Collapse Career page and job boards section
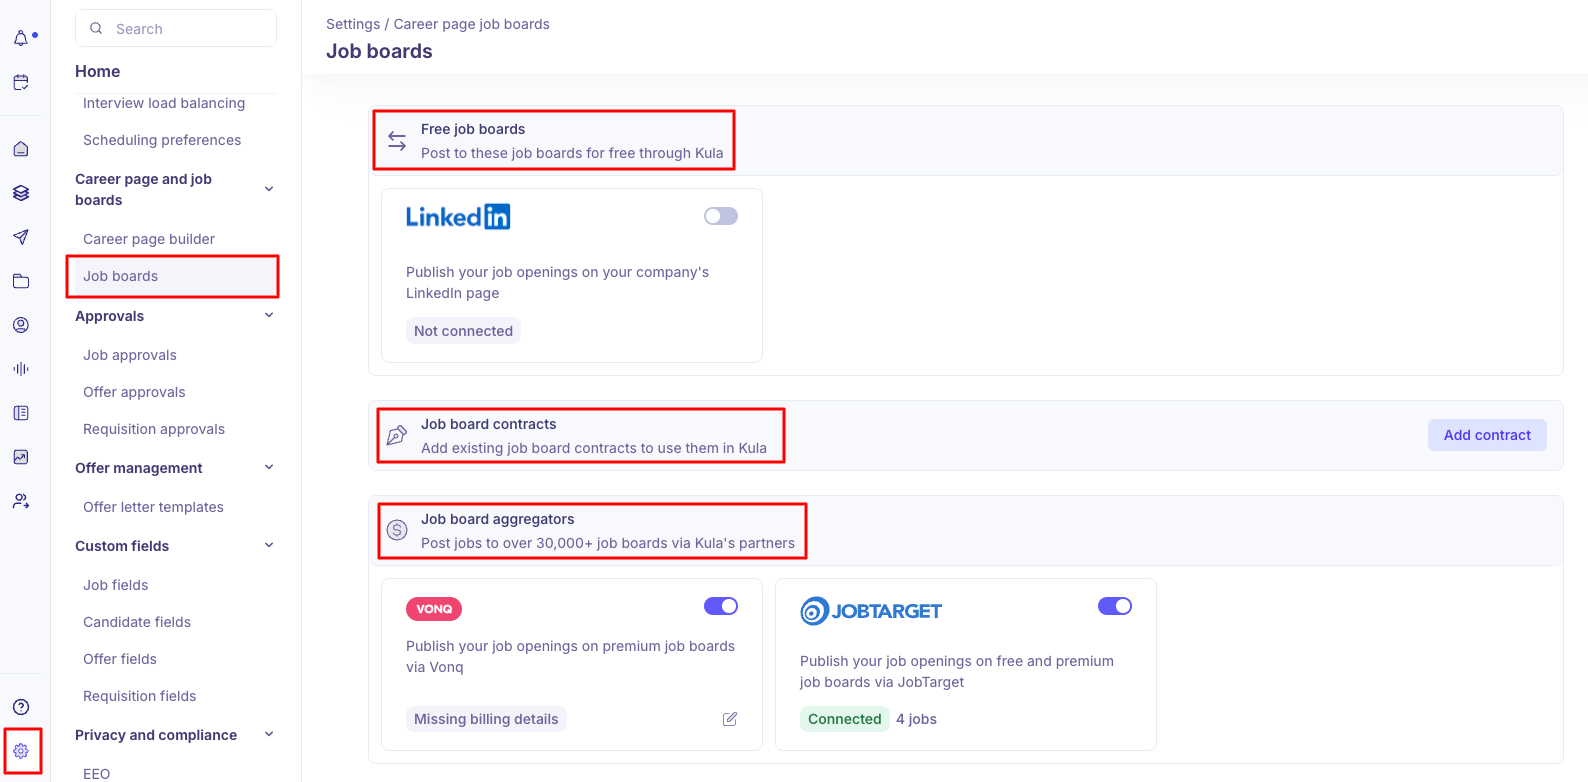The image size is (1588, 782). click(269, 189)
